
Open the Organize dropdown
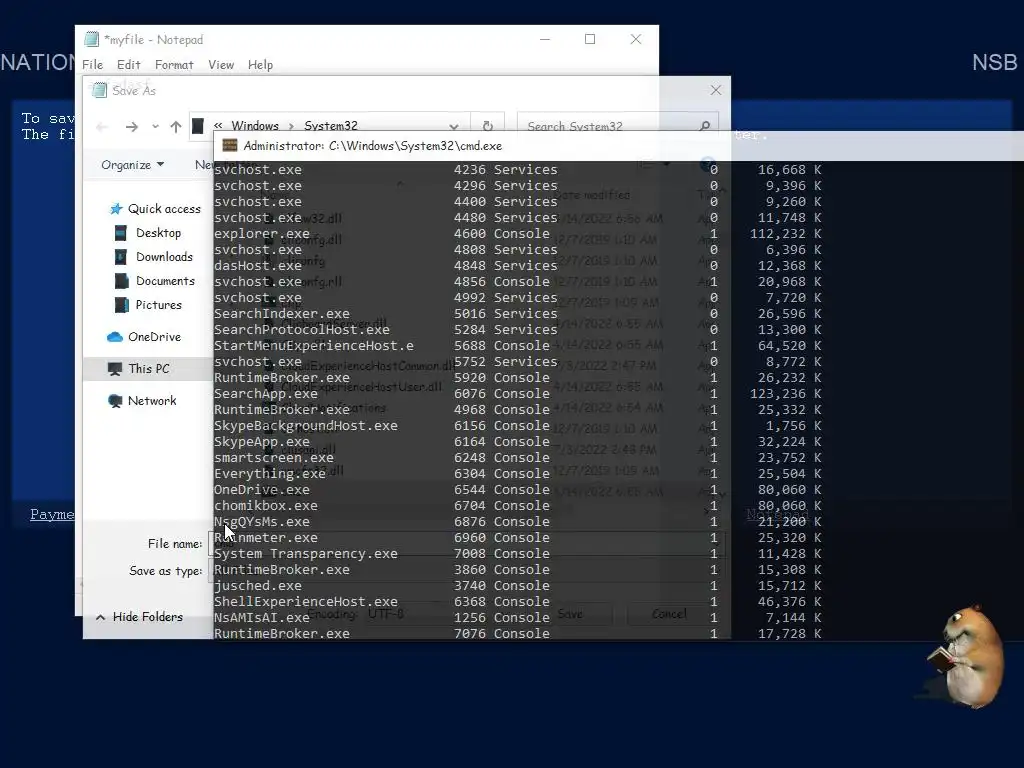[133, 165]
